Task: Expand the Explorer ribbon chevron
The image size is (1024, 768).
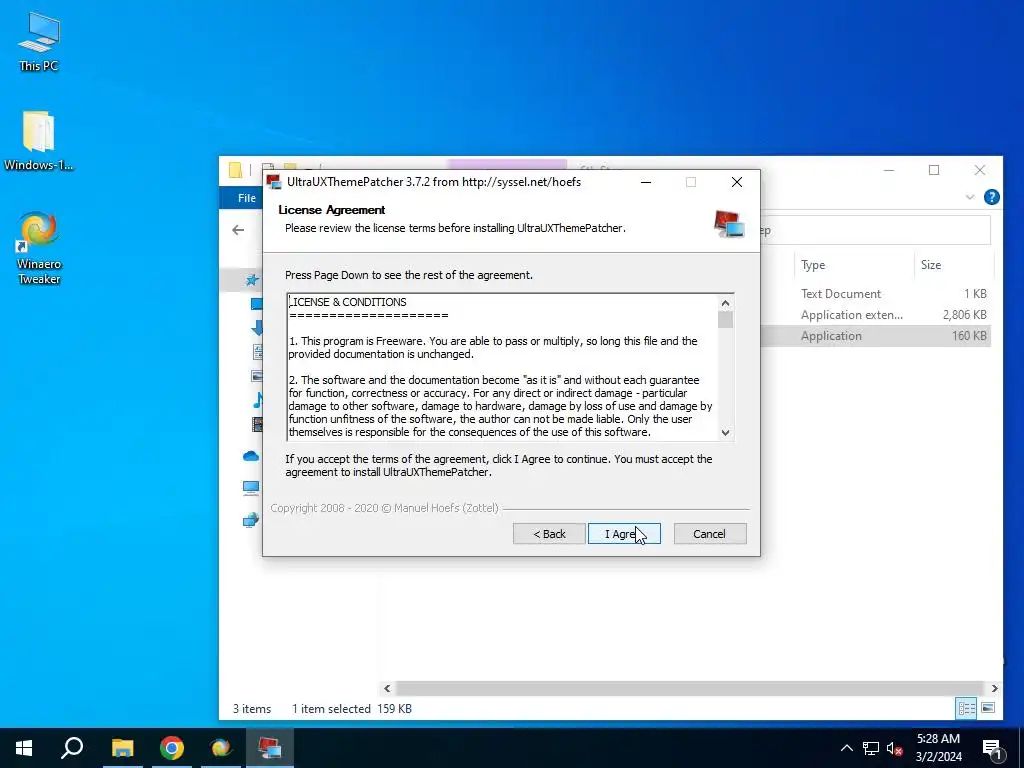Action: [x=970, y=197]
